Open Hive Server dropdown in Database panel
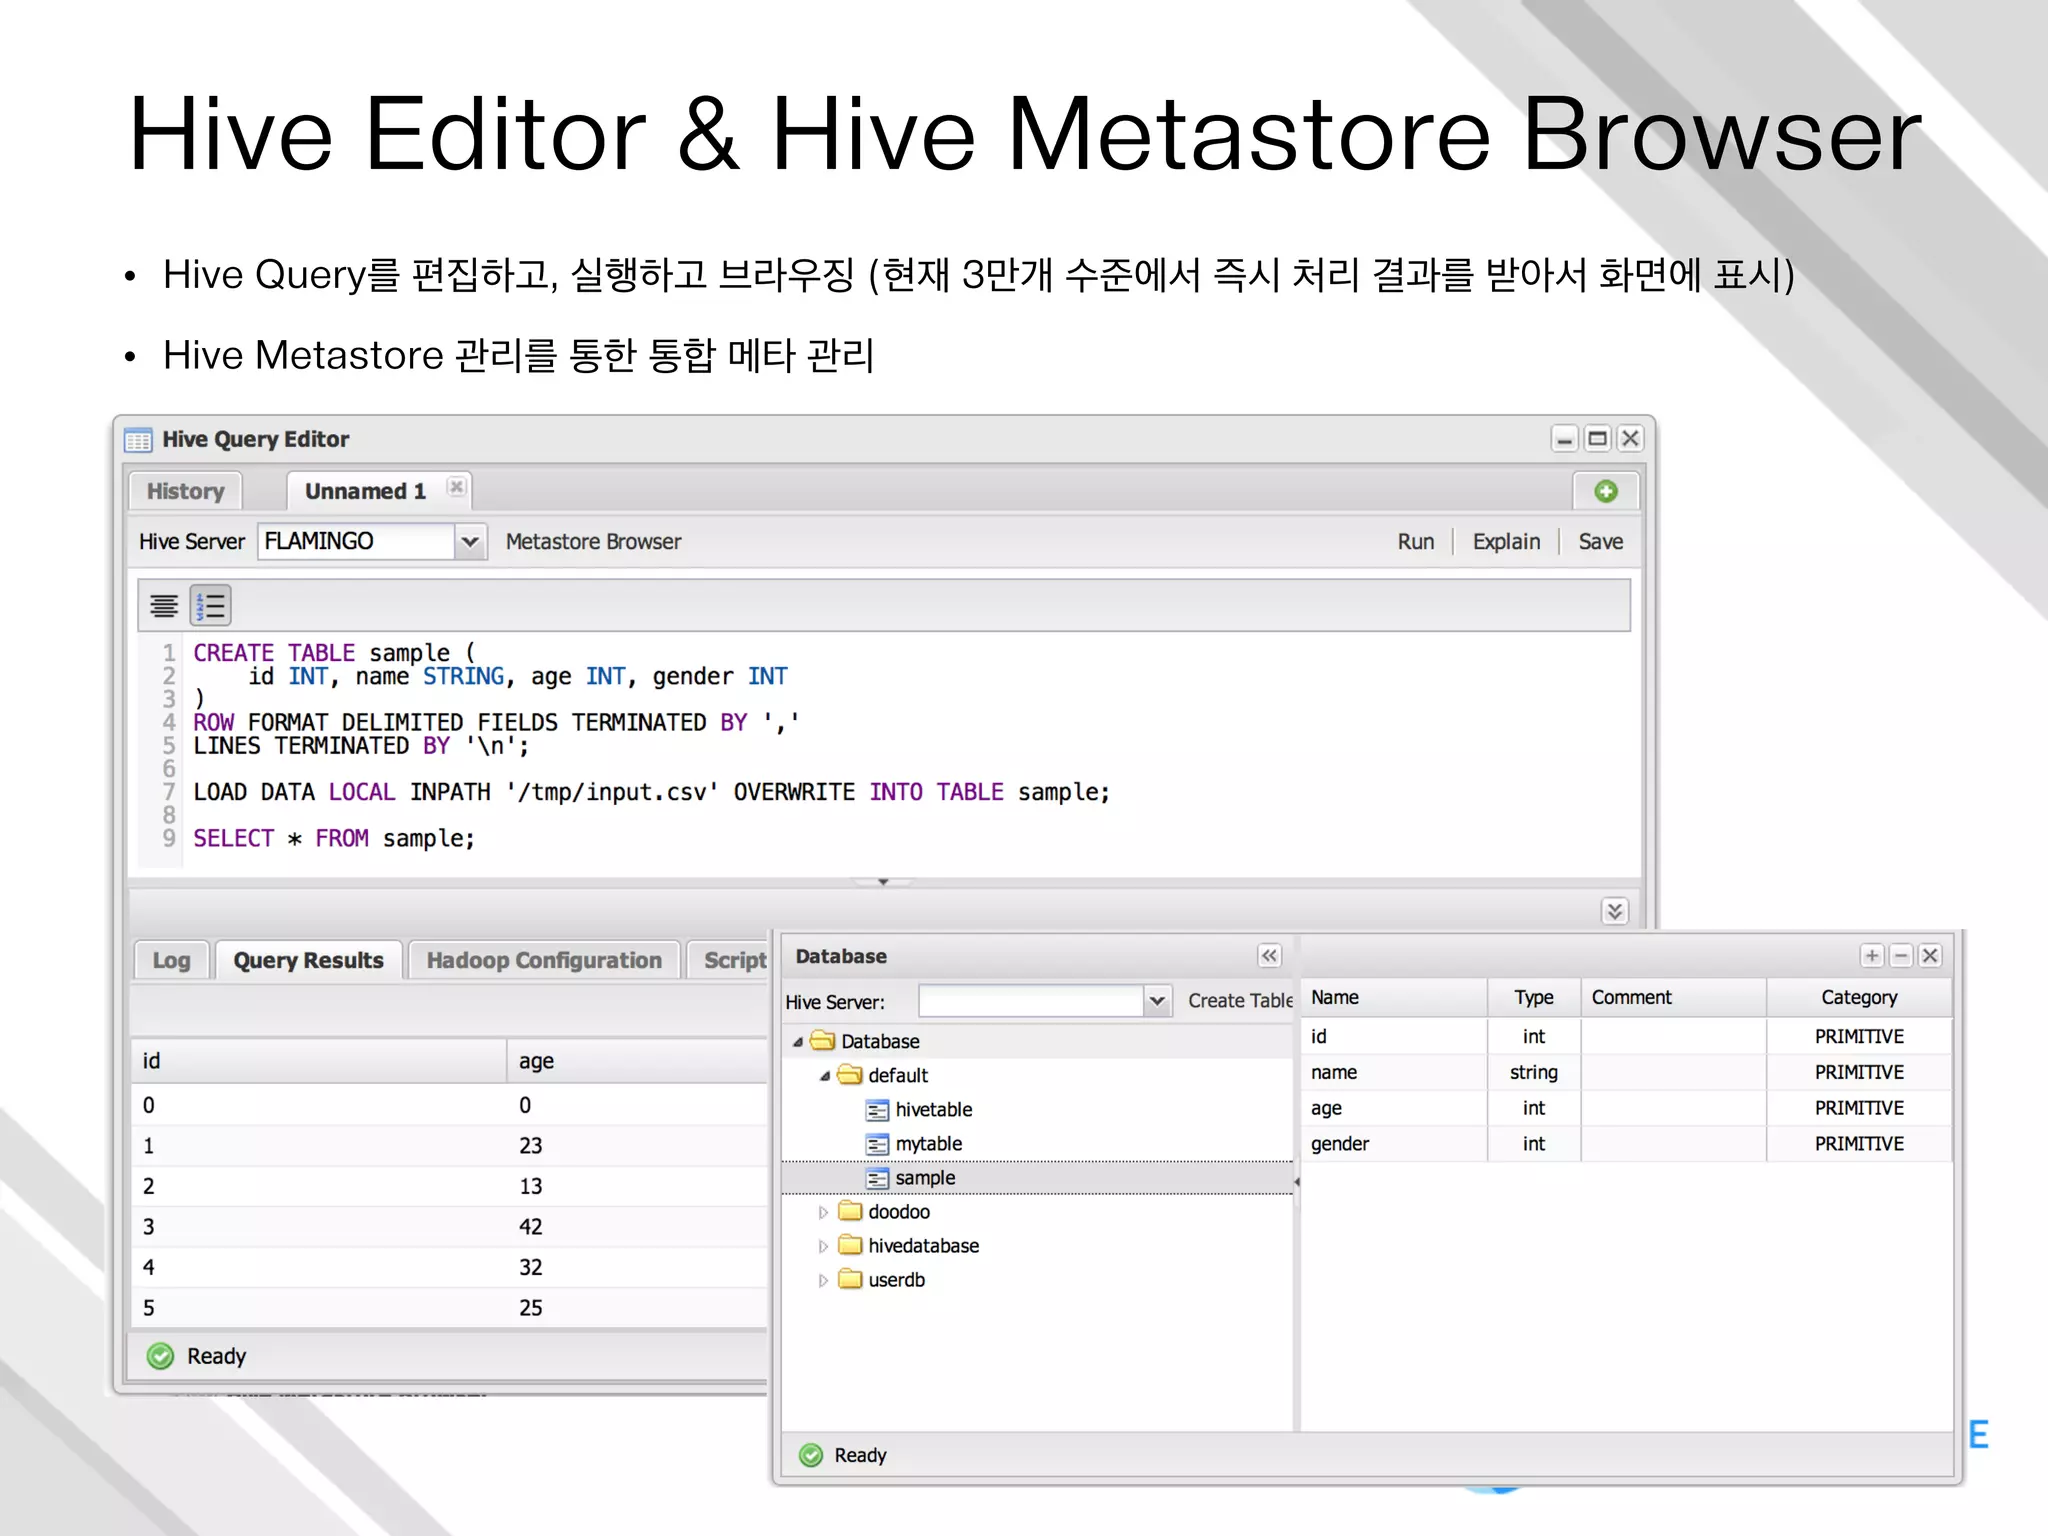The width and height of the screenshot is (2048, 1536). coord(1157,1001)
